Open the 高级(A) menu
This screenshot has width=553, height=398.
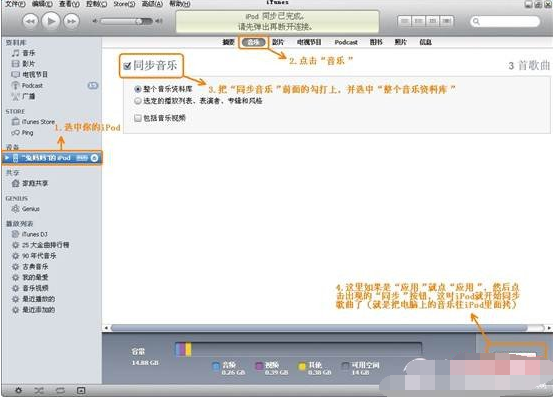click(x=152, y=4)
